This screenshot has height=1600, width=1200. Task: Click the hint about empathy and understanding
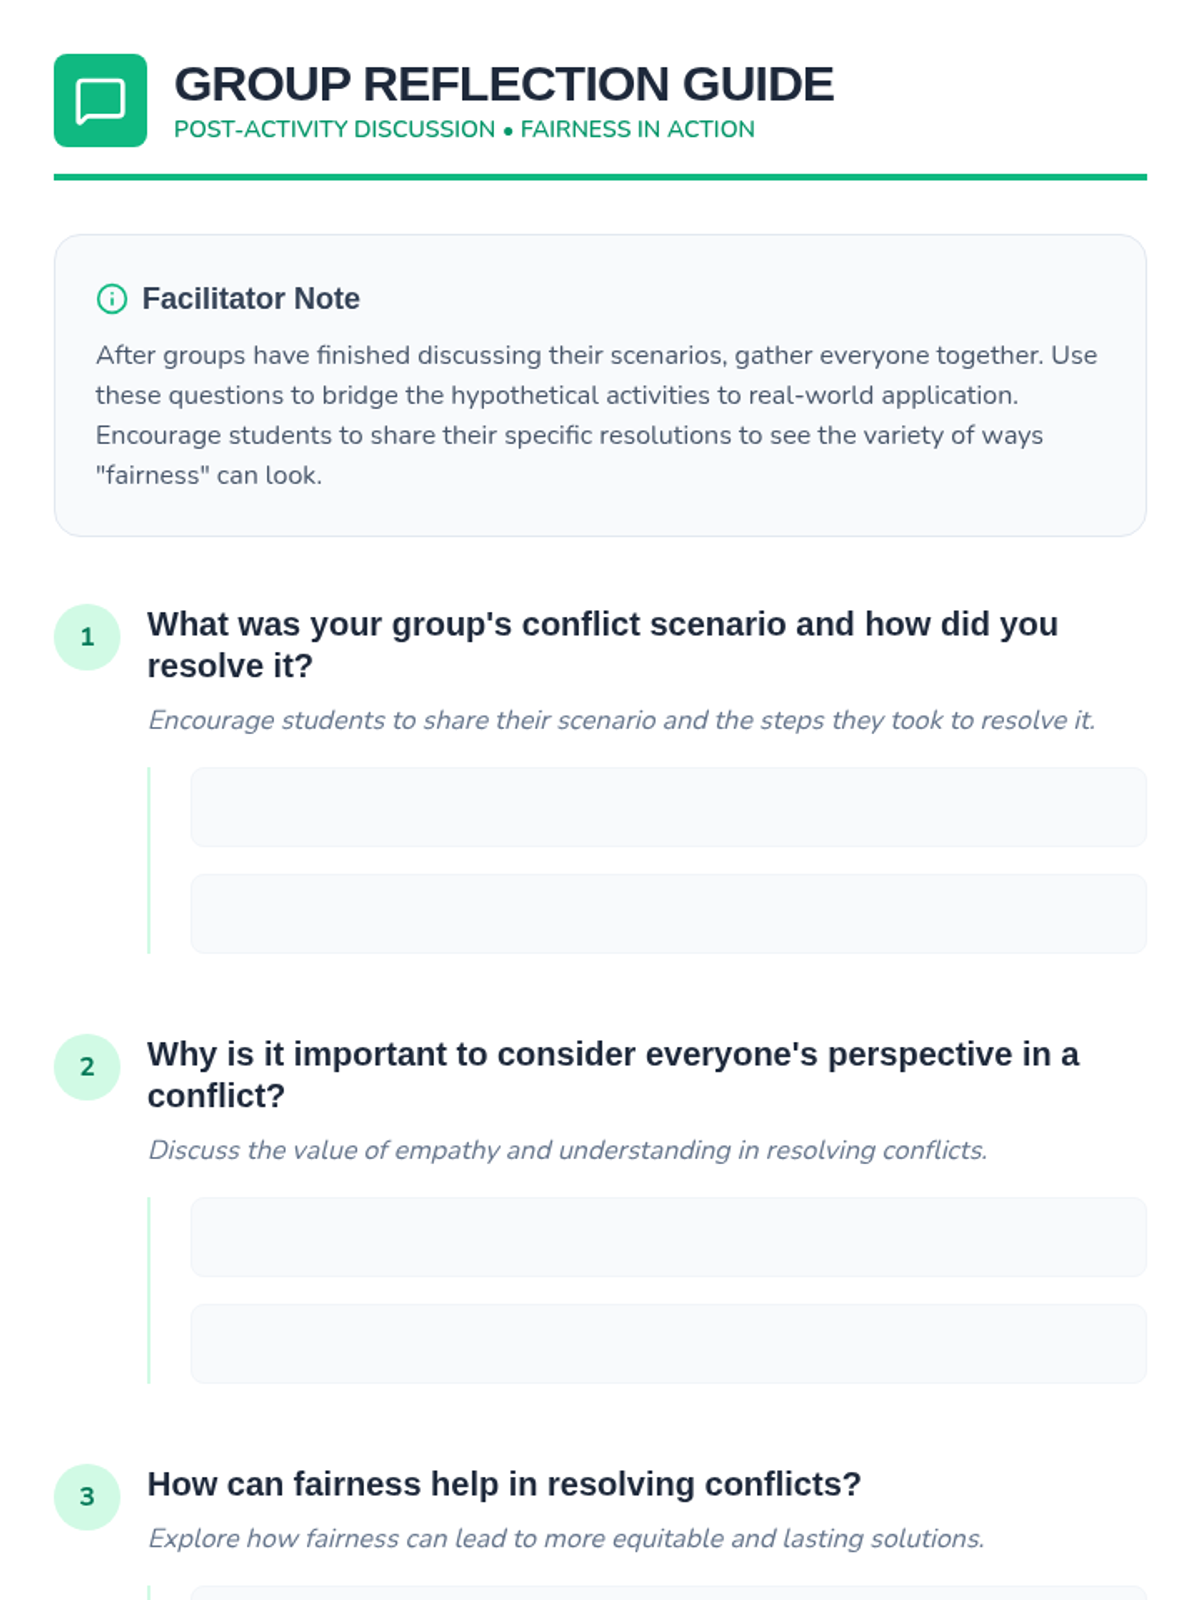[x=567, y=1150]
